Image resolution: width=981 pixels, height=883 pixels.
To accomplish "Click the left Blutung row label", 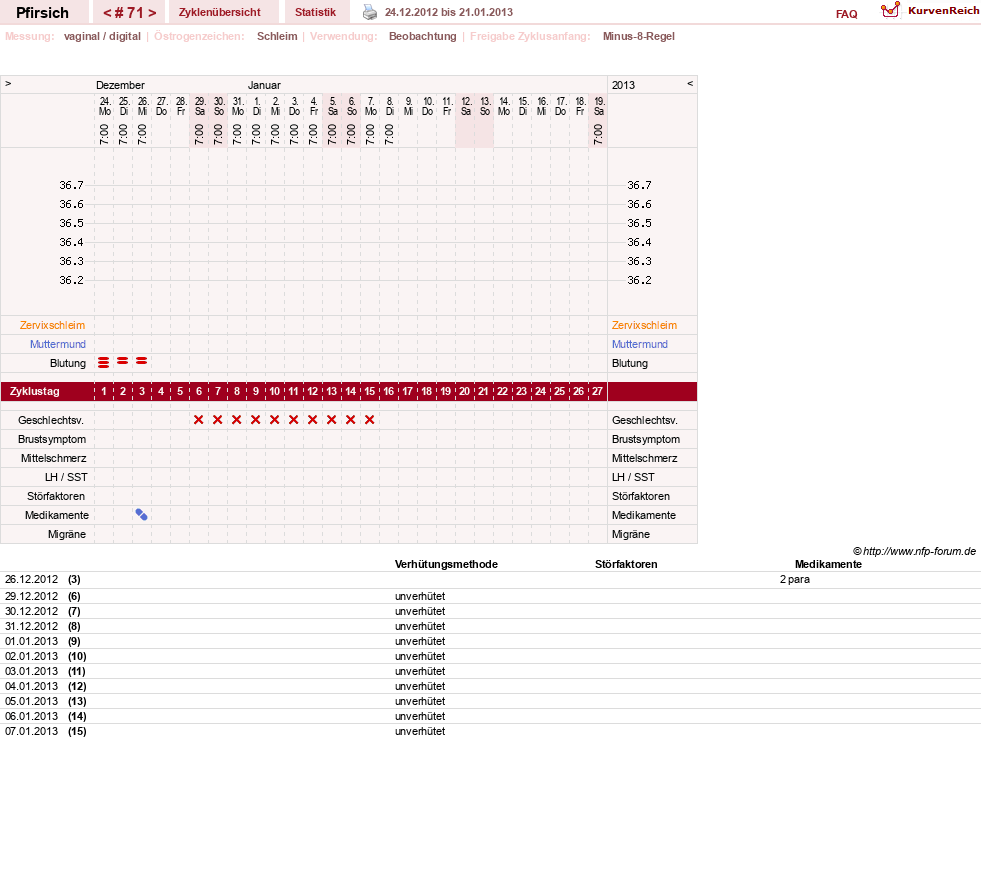I will [68, 363].
